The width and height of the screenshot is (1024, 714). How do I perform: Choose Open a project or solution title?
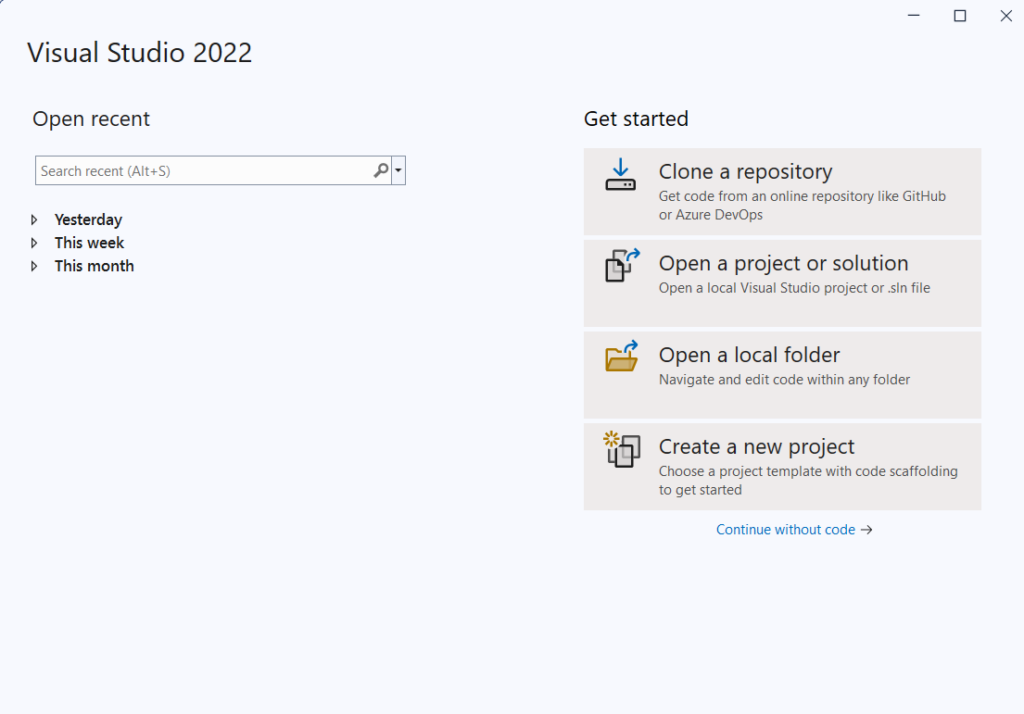[783, 263]
